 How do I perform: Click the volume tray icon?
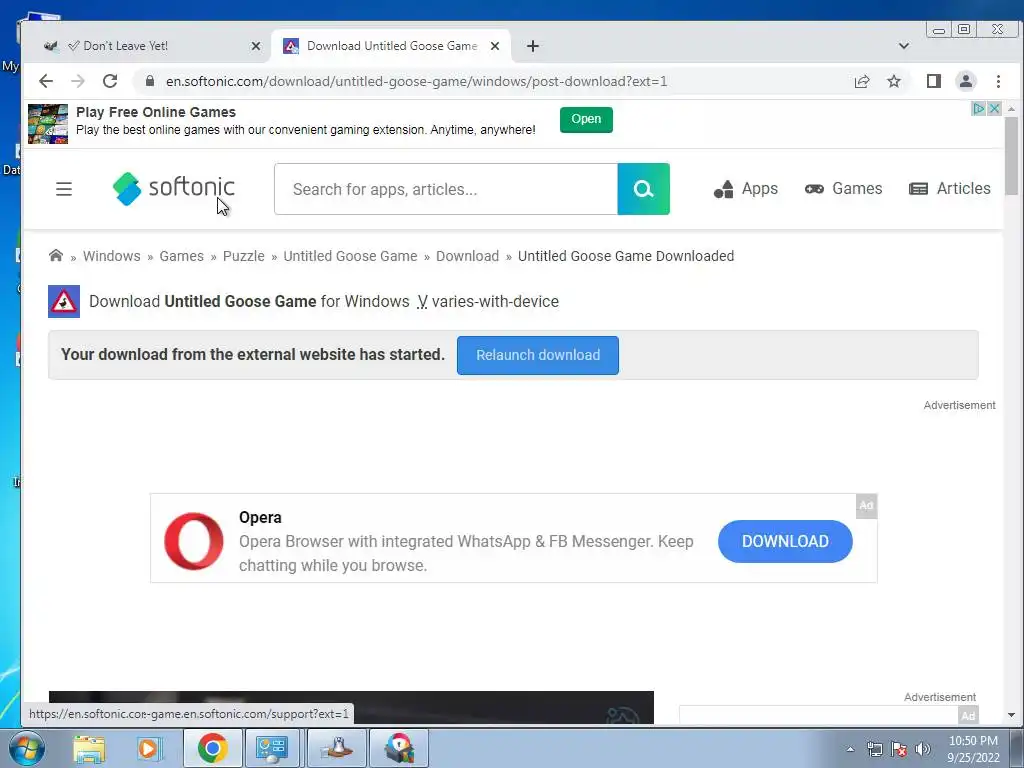[x=923, y=749]
